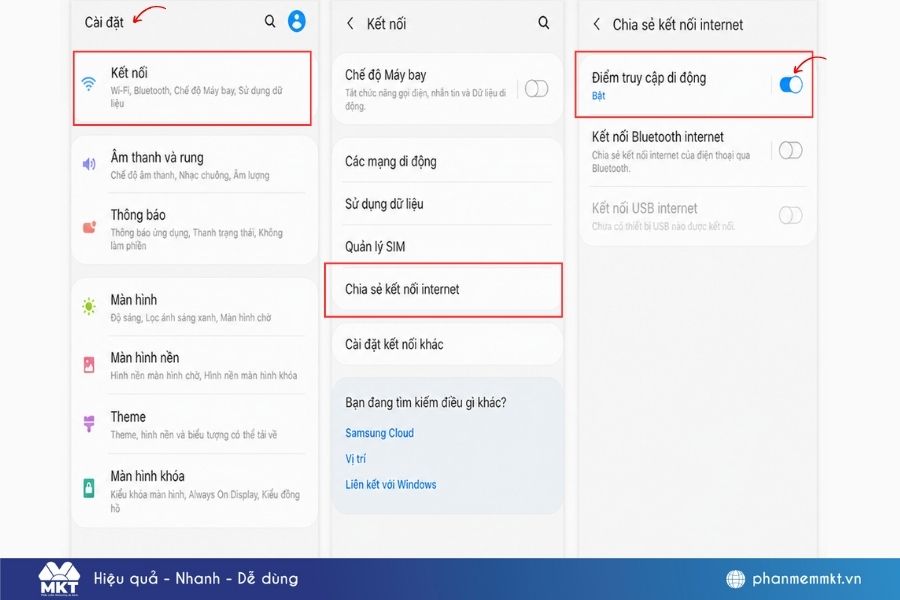Click Bạn đang tìm kiếm điều gì khác? text

tap(425, 402)
